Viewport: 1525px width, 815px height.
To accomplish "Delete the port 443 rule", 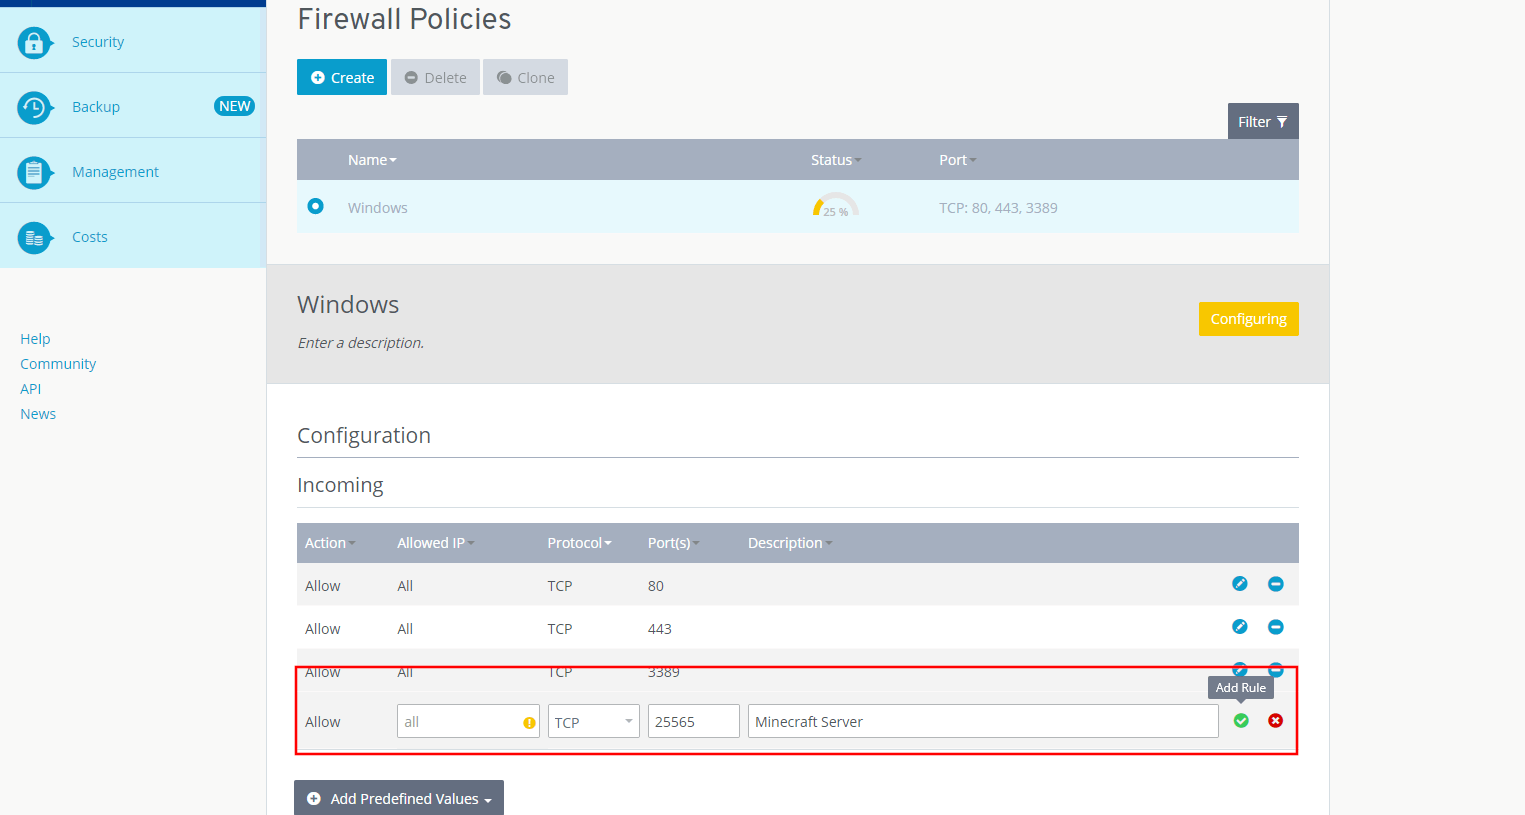I will tap(1275, 627).
